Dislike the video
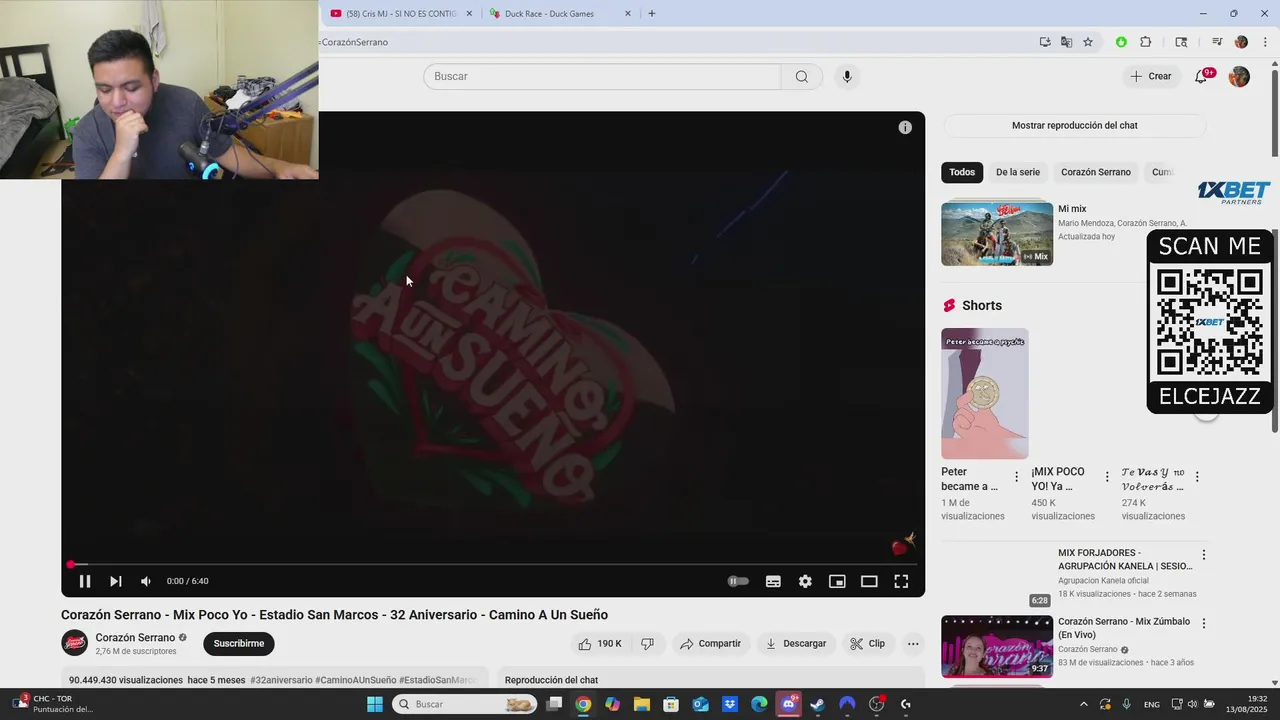This screenshot has width=1280, height=720. coord(647,644)
